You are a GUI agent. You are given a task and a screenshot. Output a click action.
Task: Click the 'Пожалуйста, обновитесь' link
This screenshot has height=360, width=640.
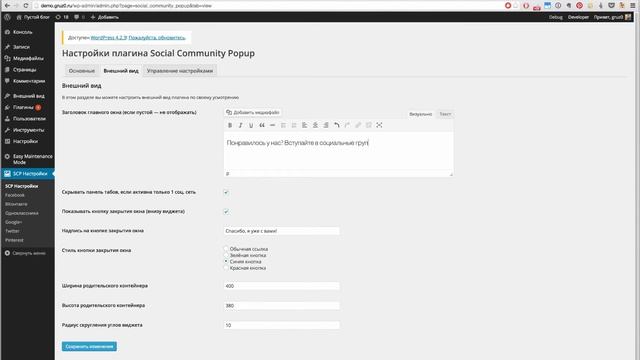click(157, 38)
